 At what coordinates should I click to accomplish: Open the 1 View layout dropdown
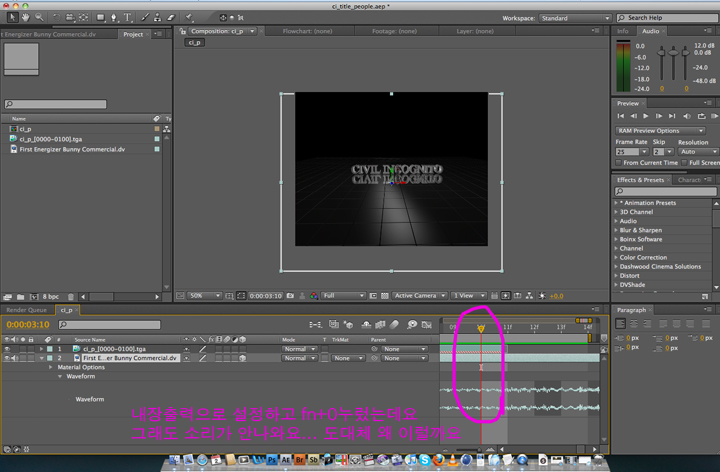(x=468, y=296)
